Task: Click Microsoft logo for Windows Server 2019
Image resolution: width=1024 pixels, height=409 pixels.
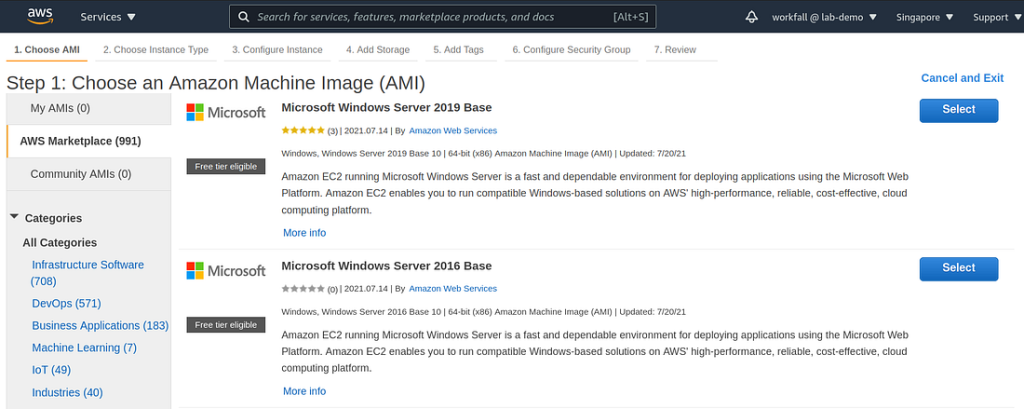Action: 226,113
